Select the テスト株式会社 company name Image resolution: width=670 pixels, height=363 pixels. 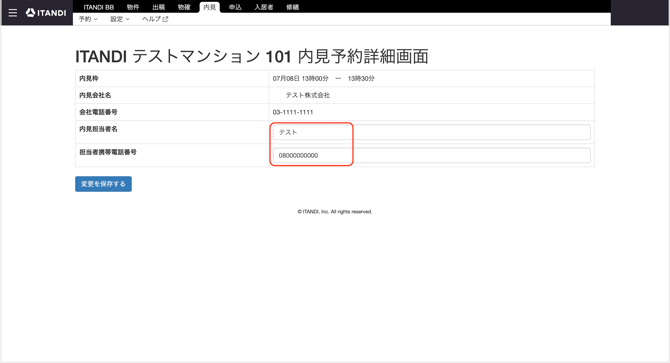(308, 95)
